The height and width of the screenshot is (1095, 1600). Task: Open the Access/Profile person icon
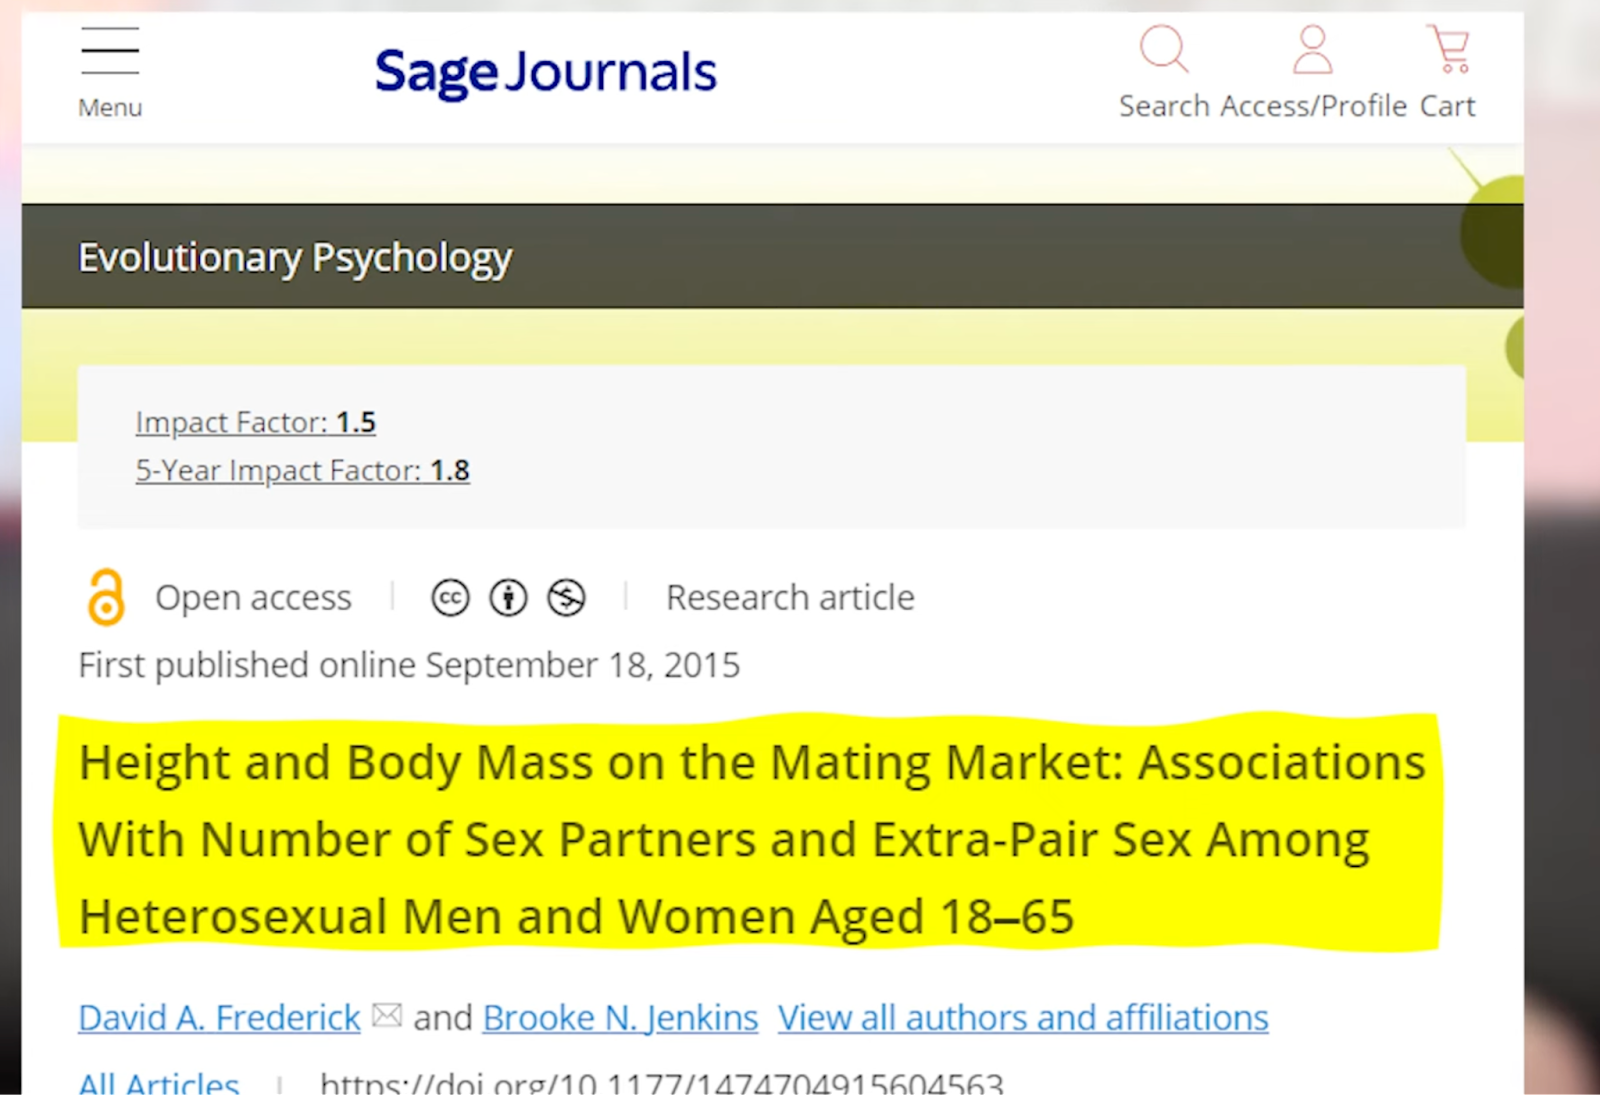(1312, 50)
